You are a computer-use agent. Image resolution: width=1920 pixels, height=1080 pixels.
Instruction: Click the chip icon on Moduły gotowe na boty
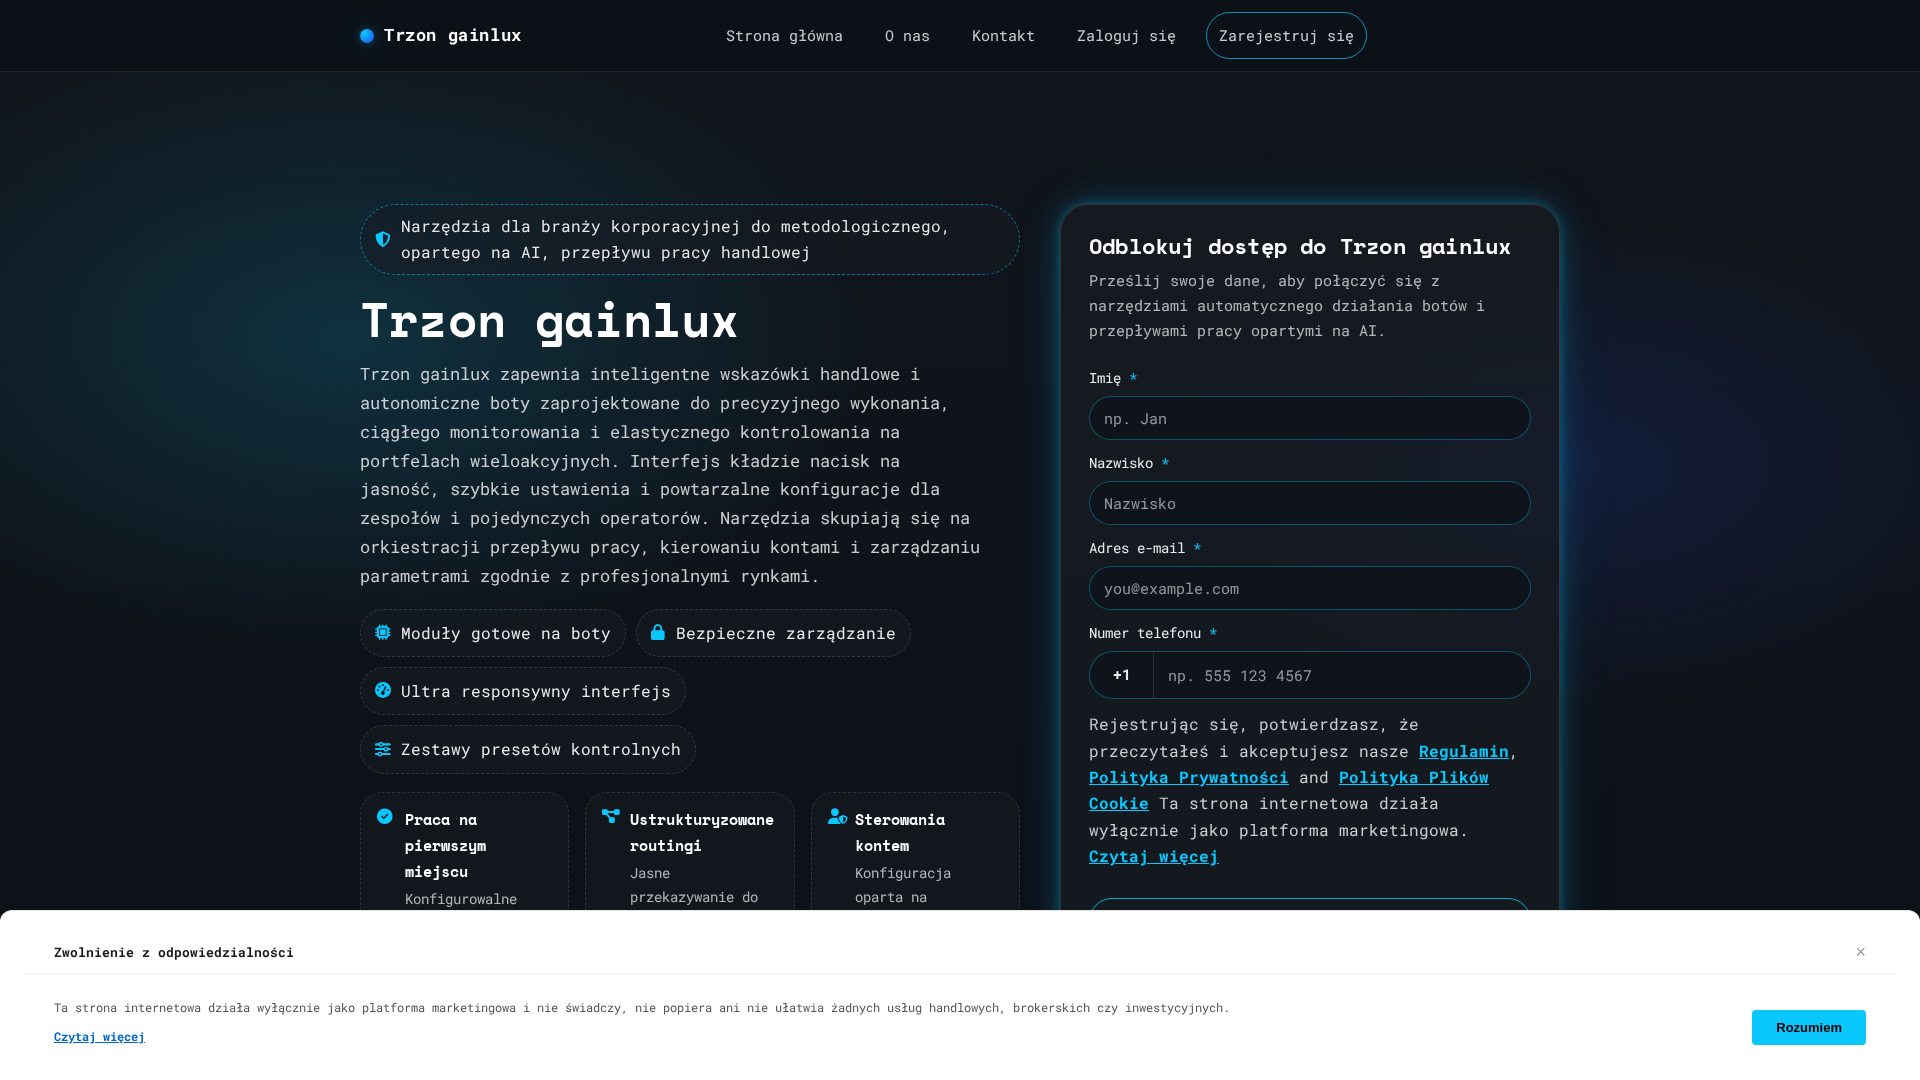383,632
